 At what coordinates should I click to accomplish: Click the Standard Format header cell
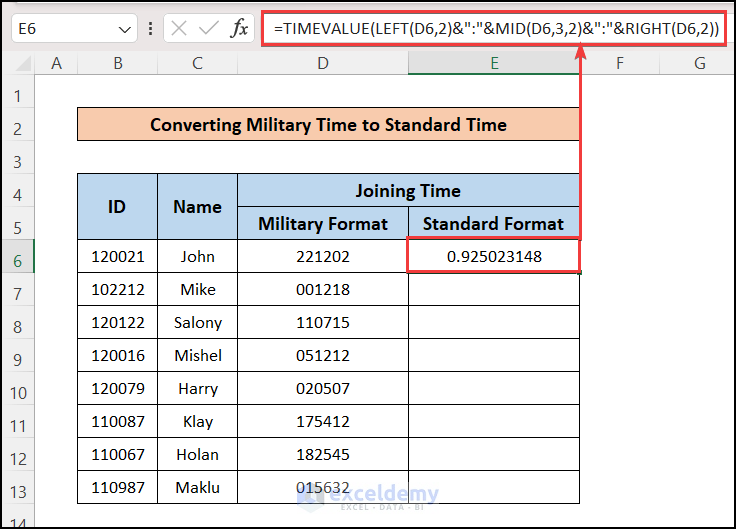coord(494,223)
